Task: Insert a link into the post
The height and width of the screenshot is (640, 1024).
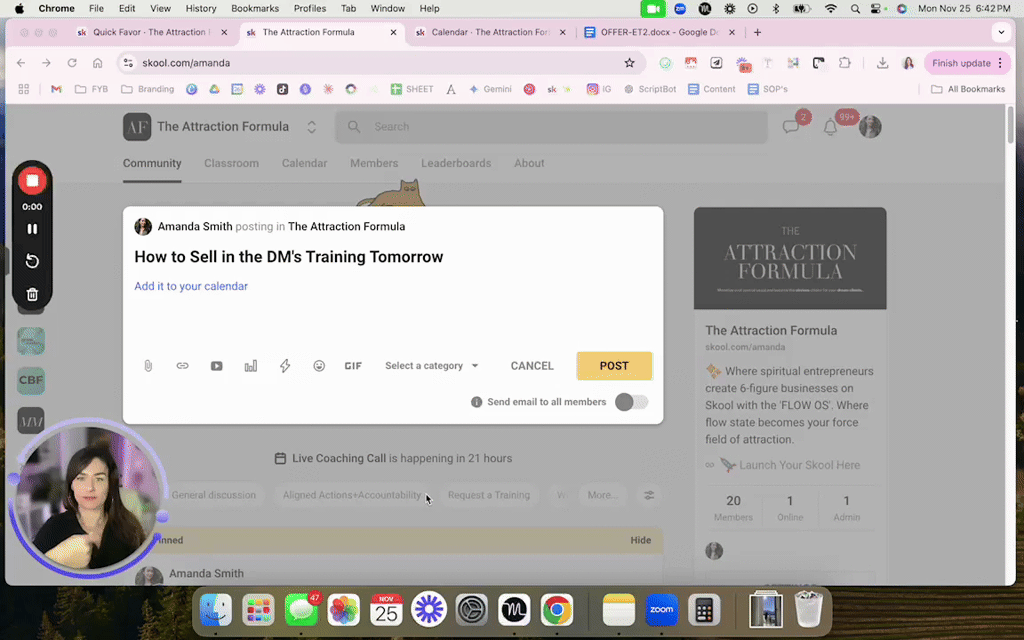Action: (182, 366)
